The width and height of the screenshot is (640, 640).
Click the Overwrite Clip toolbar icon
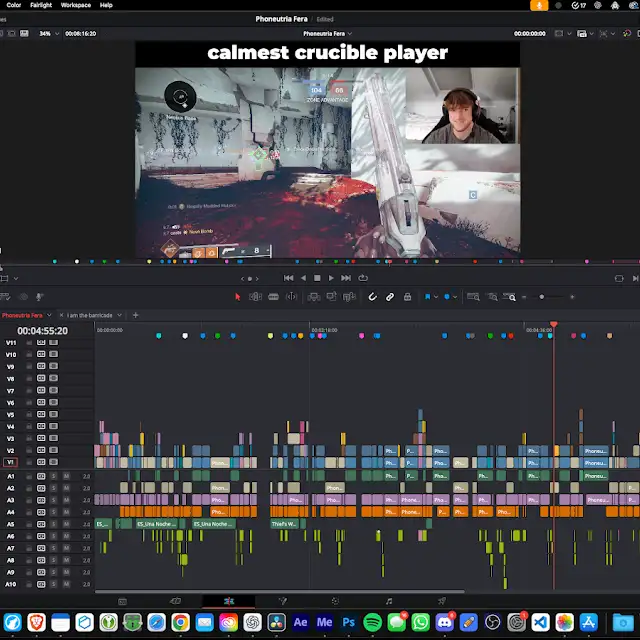pos(331,297)
